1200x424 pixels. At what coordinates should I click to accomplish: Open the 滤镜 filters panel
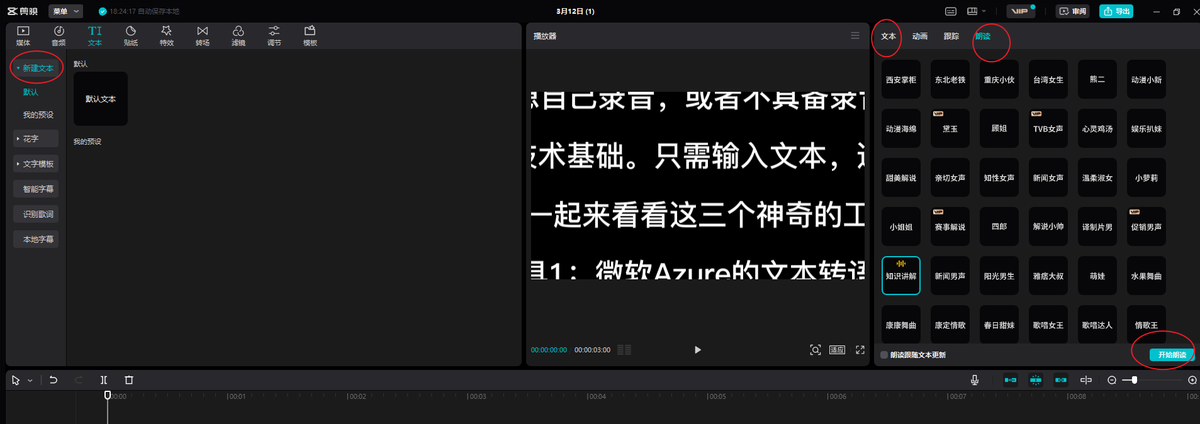pos(239,37)
